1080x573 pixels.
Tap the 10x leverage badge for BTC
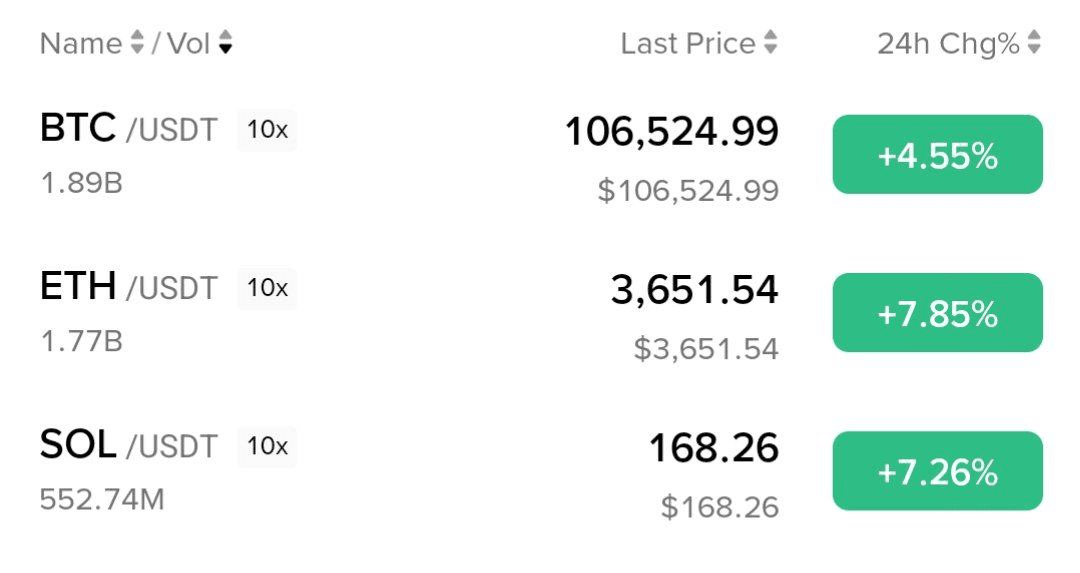[267, 131]
